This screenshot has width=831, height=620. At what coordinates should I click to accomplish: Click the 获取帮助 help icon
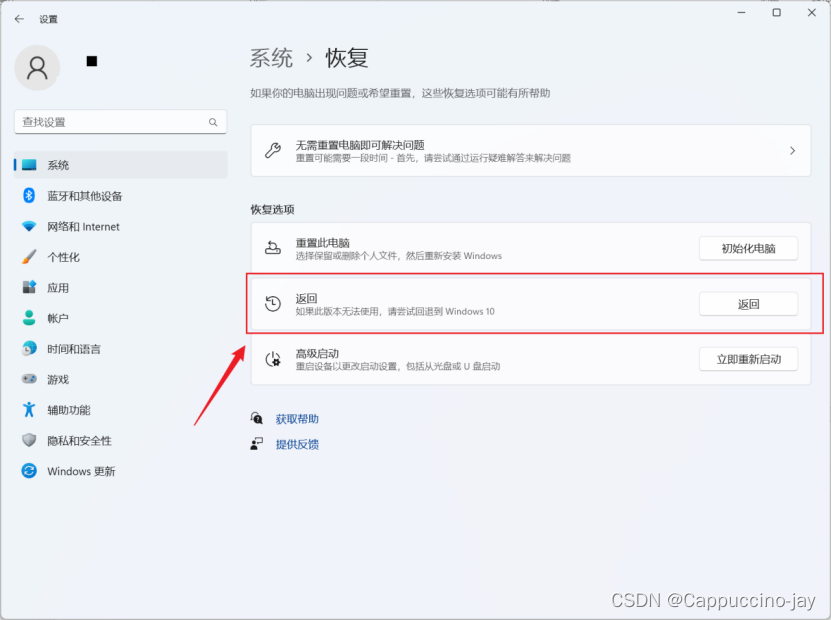pyautogui.click(x=257, y=419)
